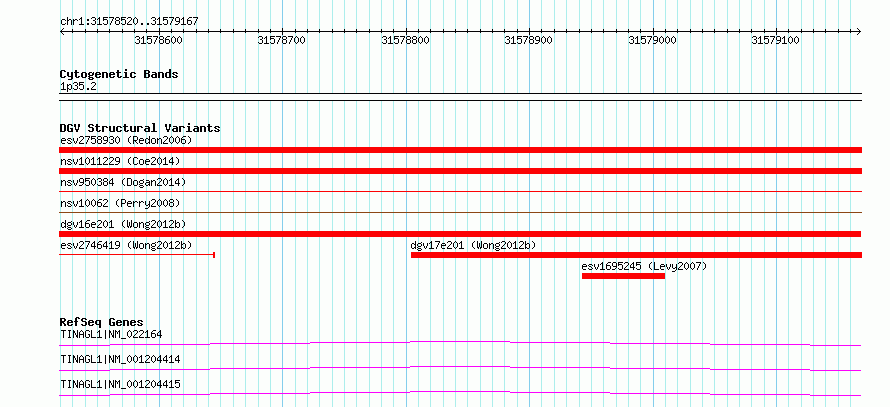Click the RefSeq Genes track title
This screenshot has height=407, width=890.
coord(101,322)
